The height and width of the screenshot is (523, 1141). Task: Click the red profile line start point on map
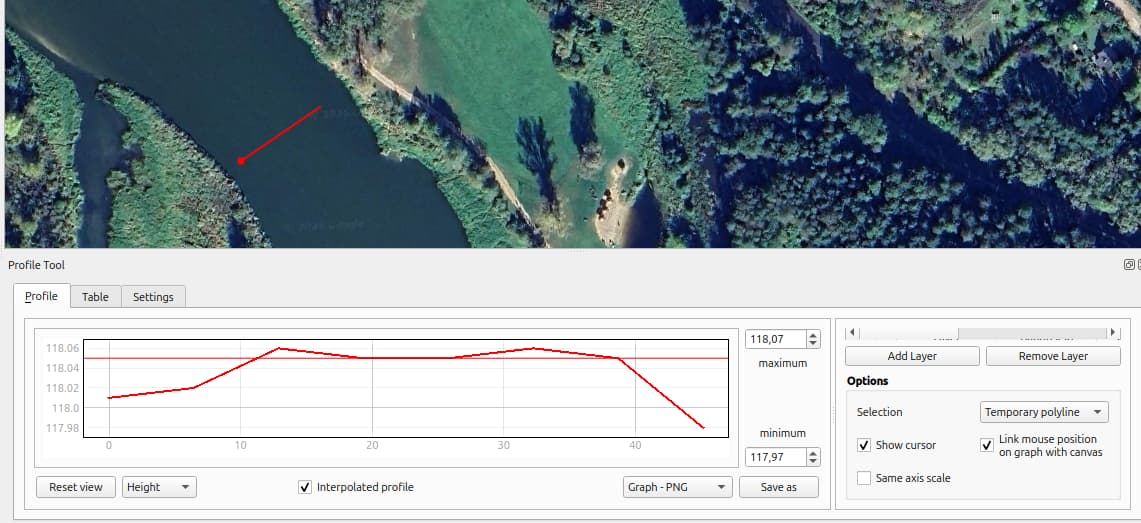(240, 160)
